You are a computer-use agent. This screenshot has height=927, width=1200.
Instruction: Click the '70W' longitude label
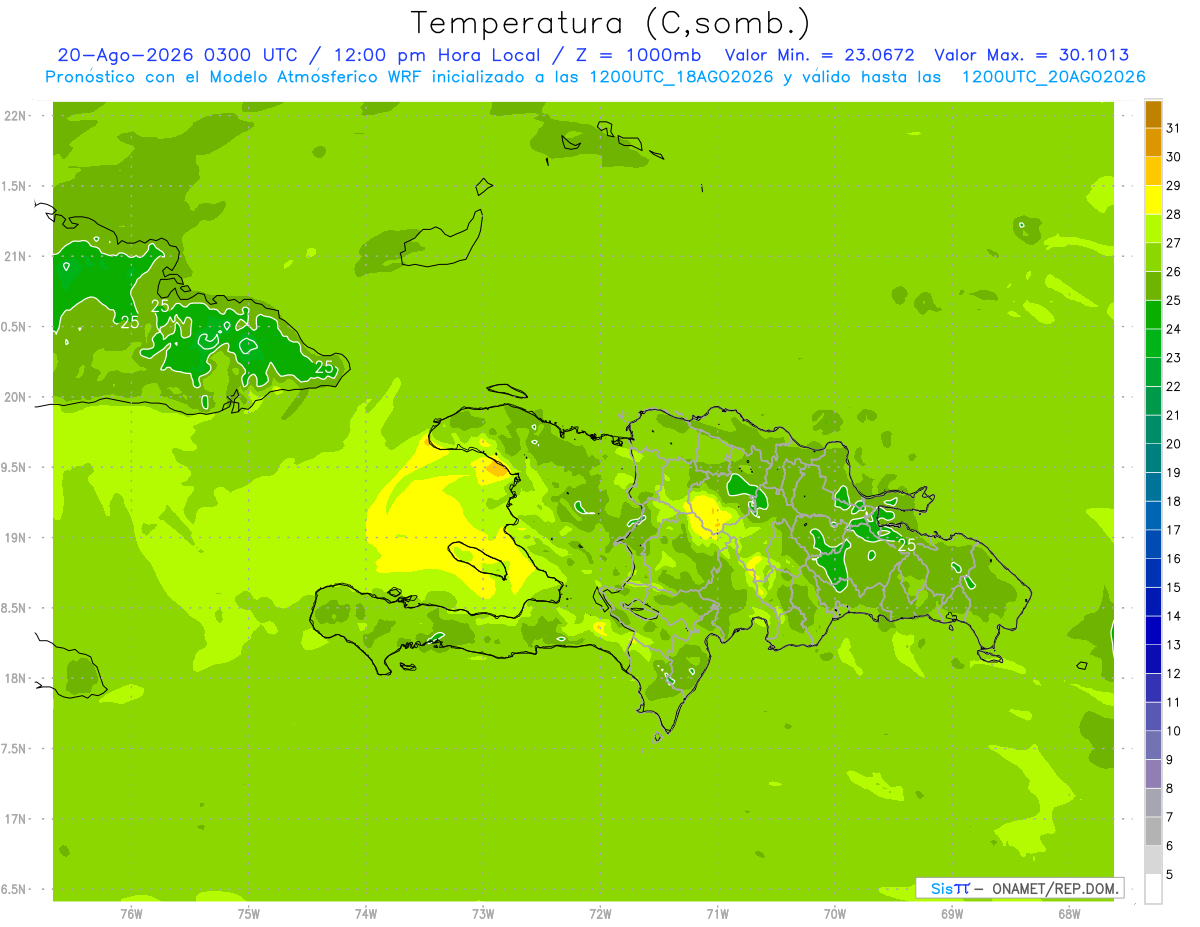point(835,913)
